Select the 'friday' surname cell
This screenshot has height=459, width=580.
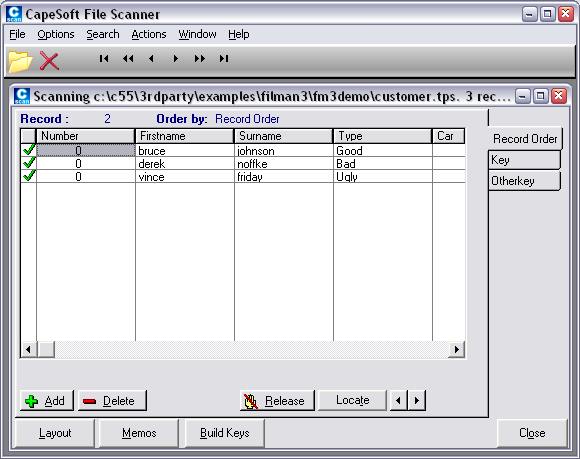click(284, 176)
